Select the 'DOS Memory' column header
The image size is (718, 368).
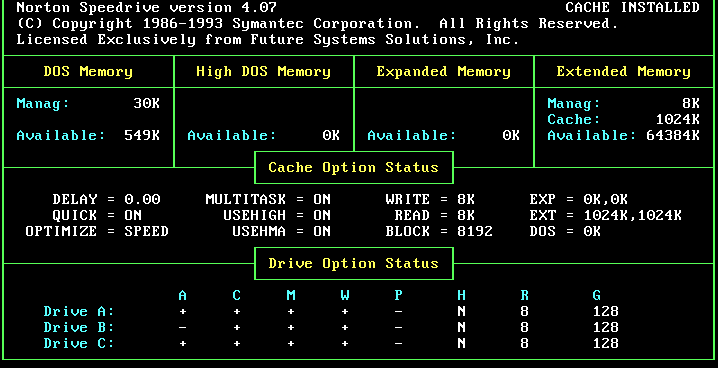coord(88,72)
